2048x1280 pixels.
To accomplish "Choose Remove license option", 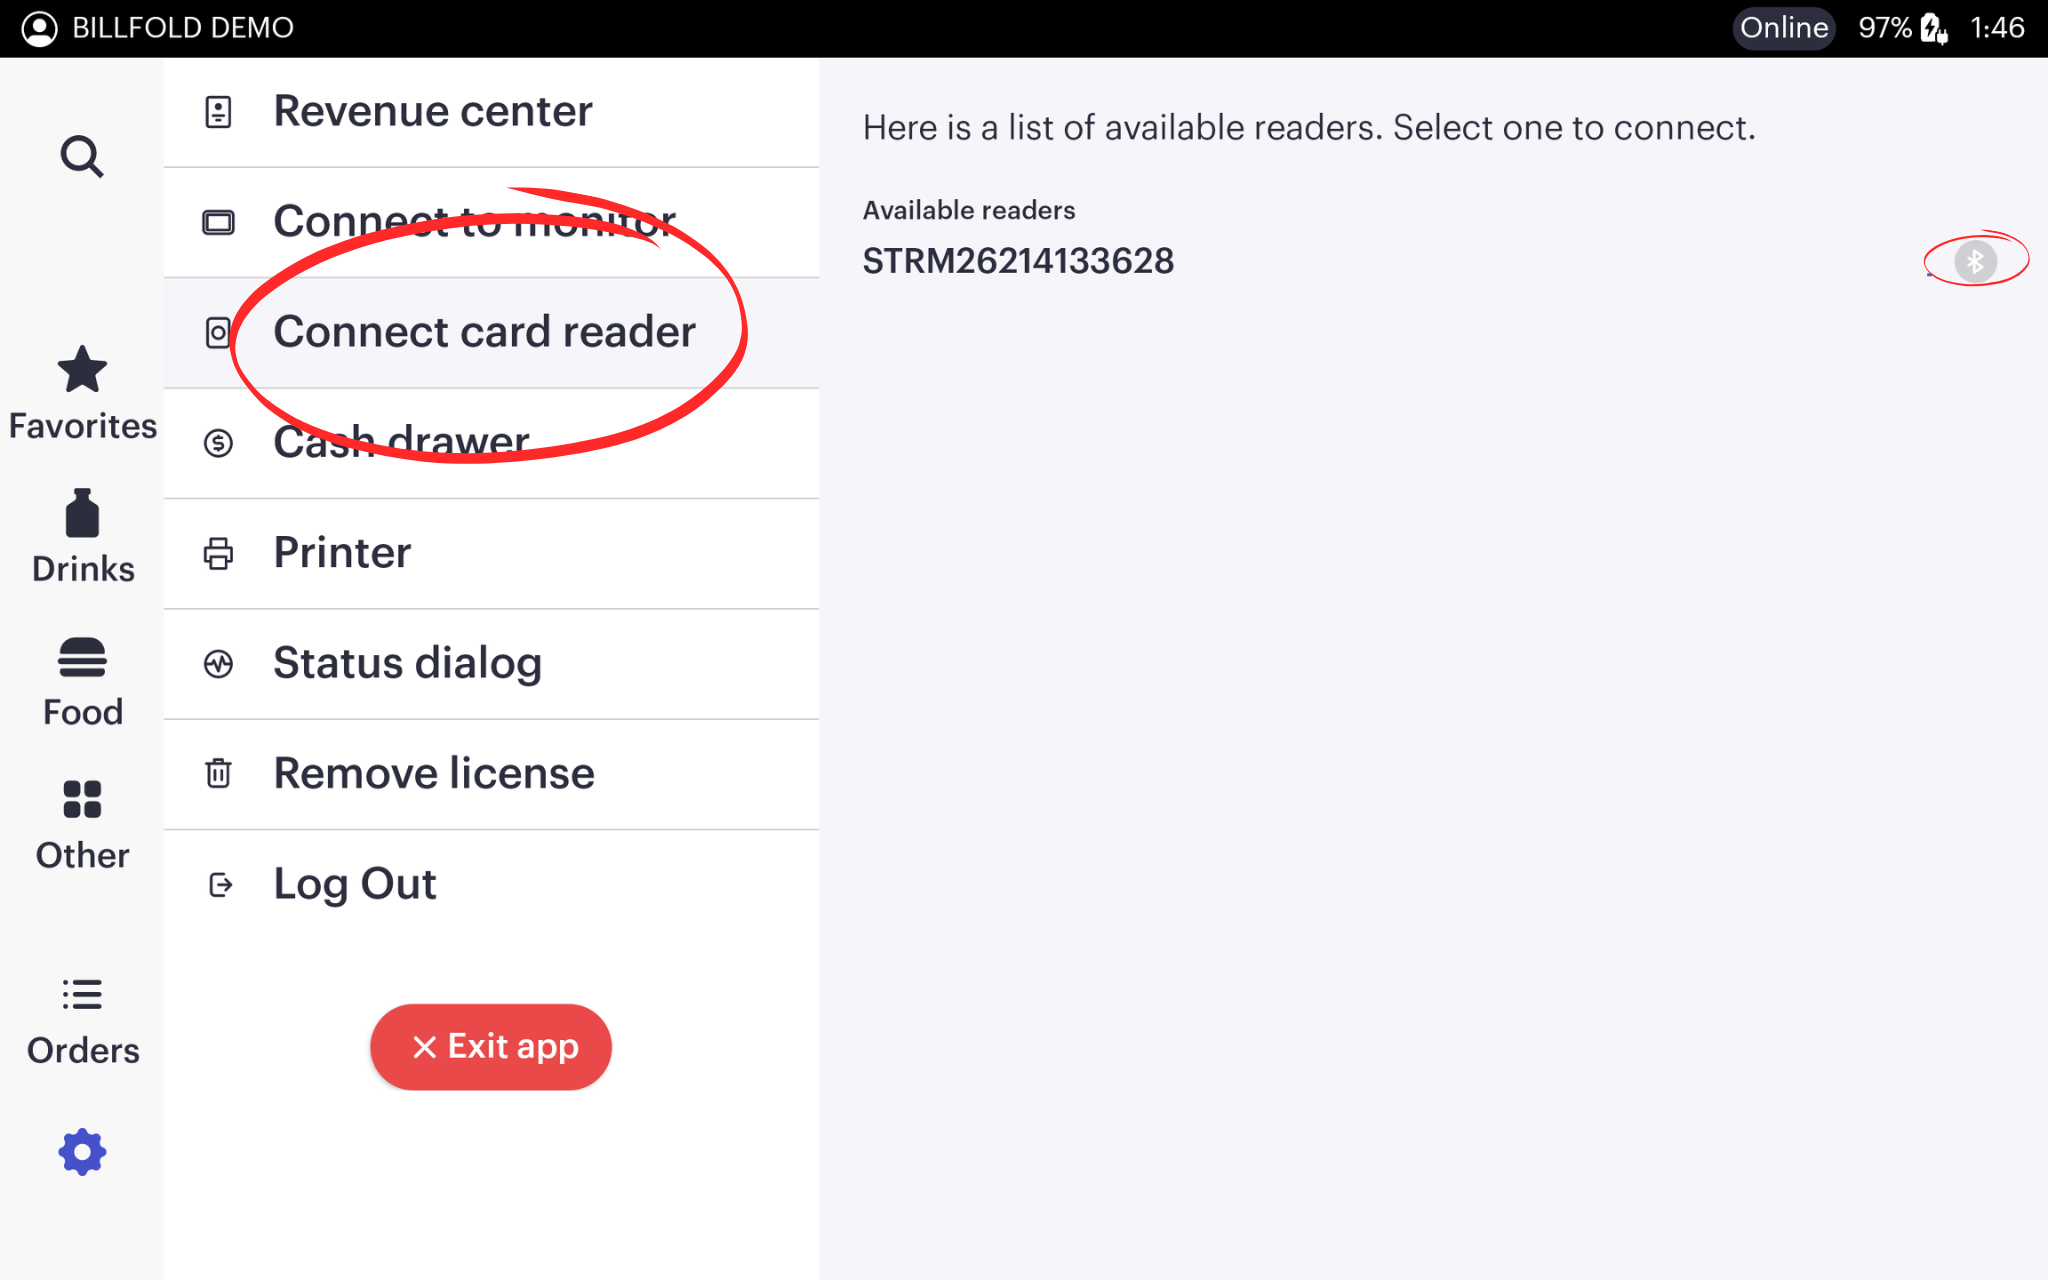I will point(434,774).
